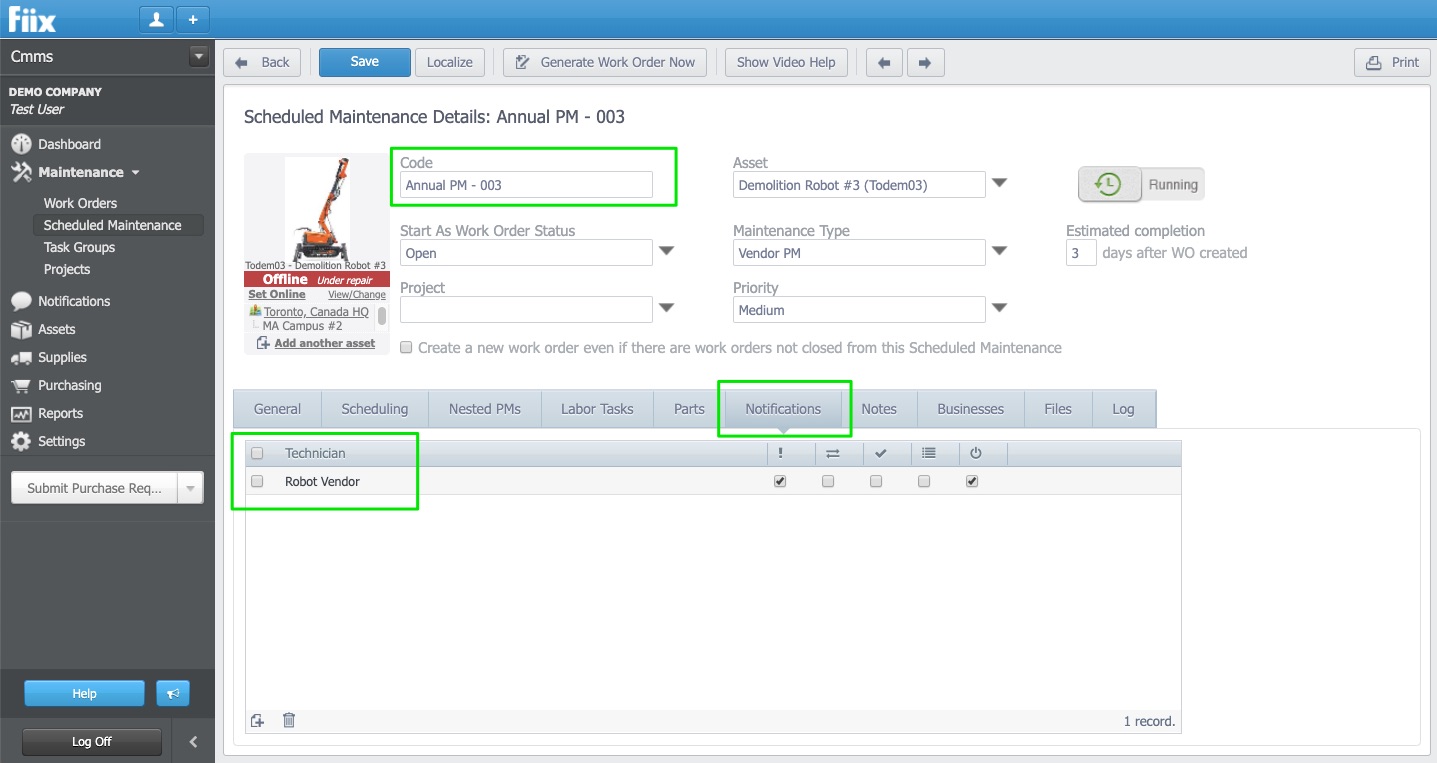Image resolution: width=1437 pixels, height=763 pixels.
Task: Click Generate Work Order Now button
Action: click(x=605, y=62)
